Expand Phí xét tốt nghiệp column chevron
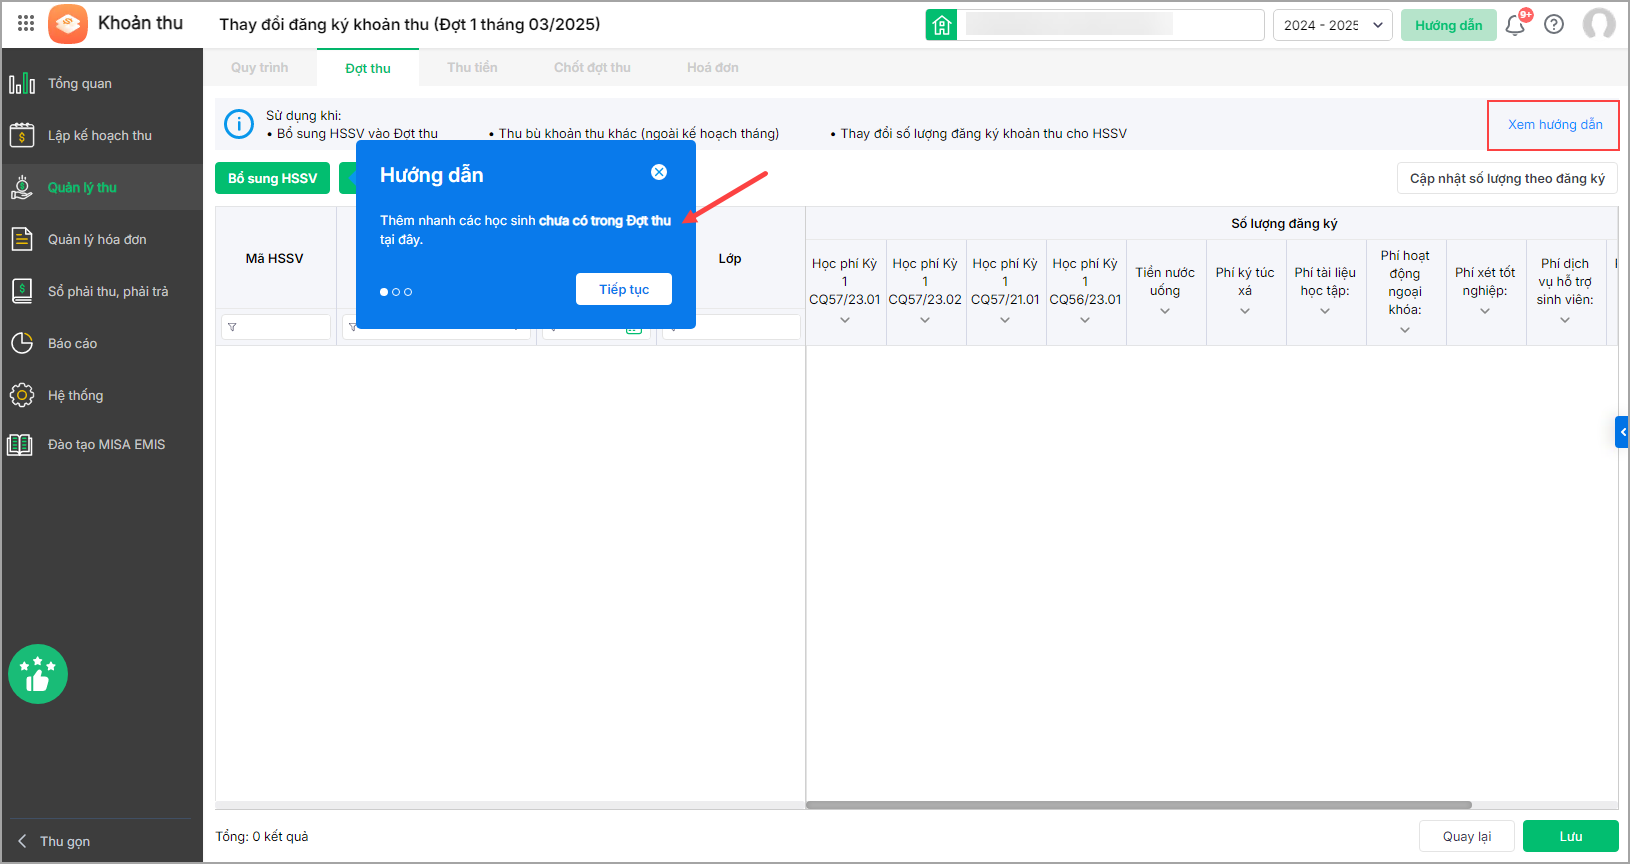Viewport: 1630px width, 864px height. tap(1485, 311)
